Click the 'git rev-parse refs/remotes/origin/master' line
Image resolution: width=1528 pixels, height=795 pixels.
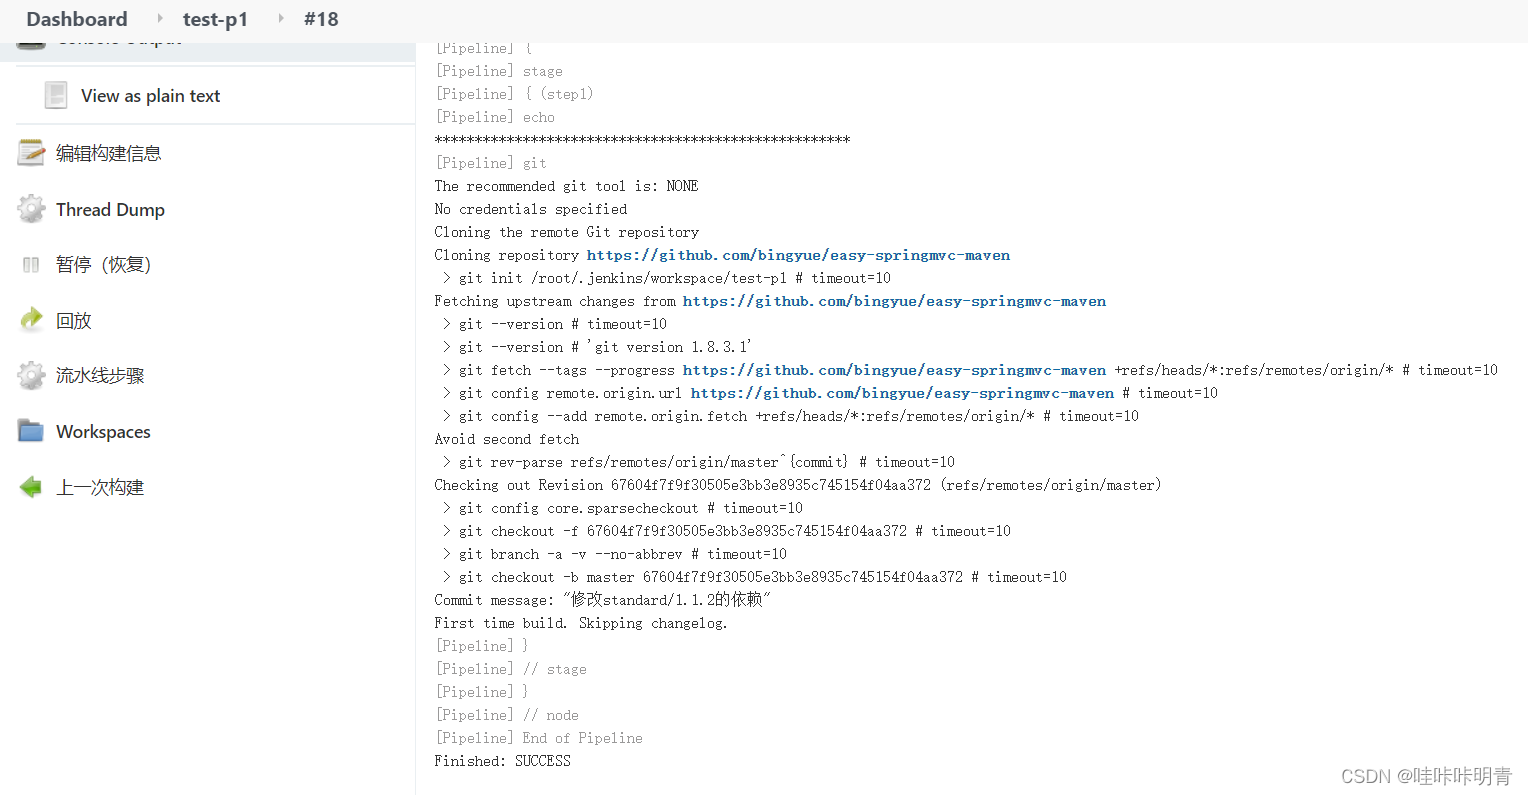point(698,462)
